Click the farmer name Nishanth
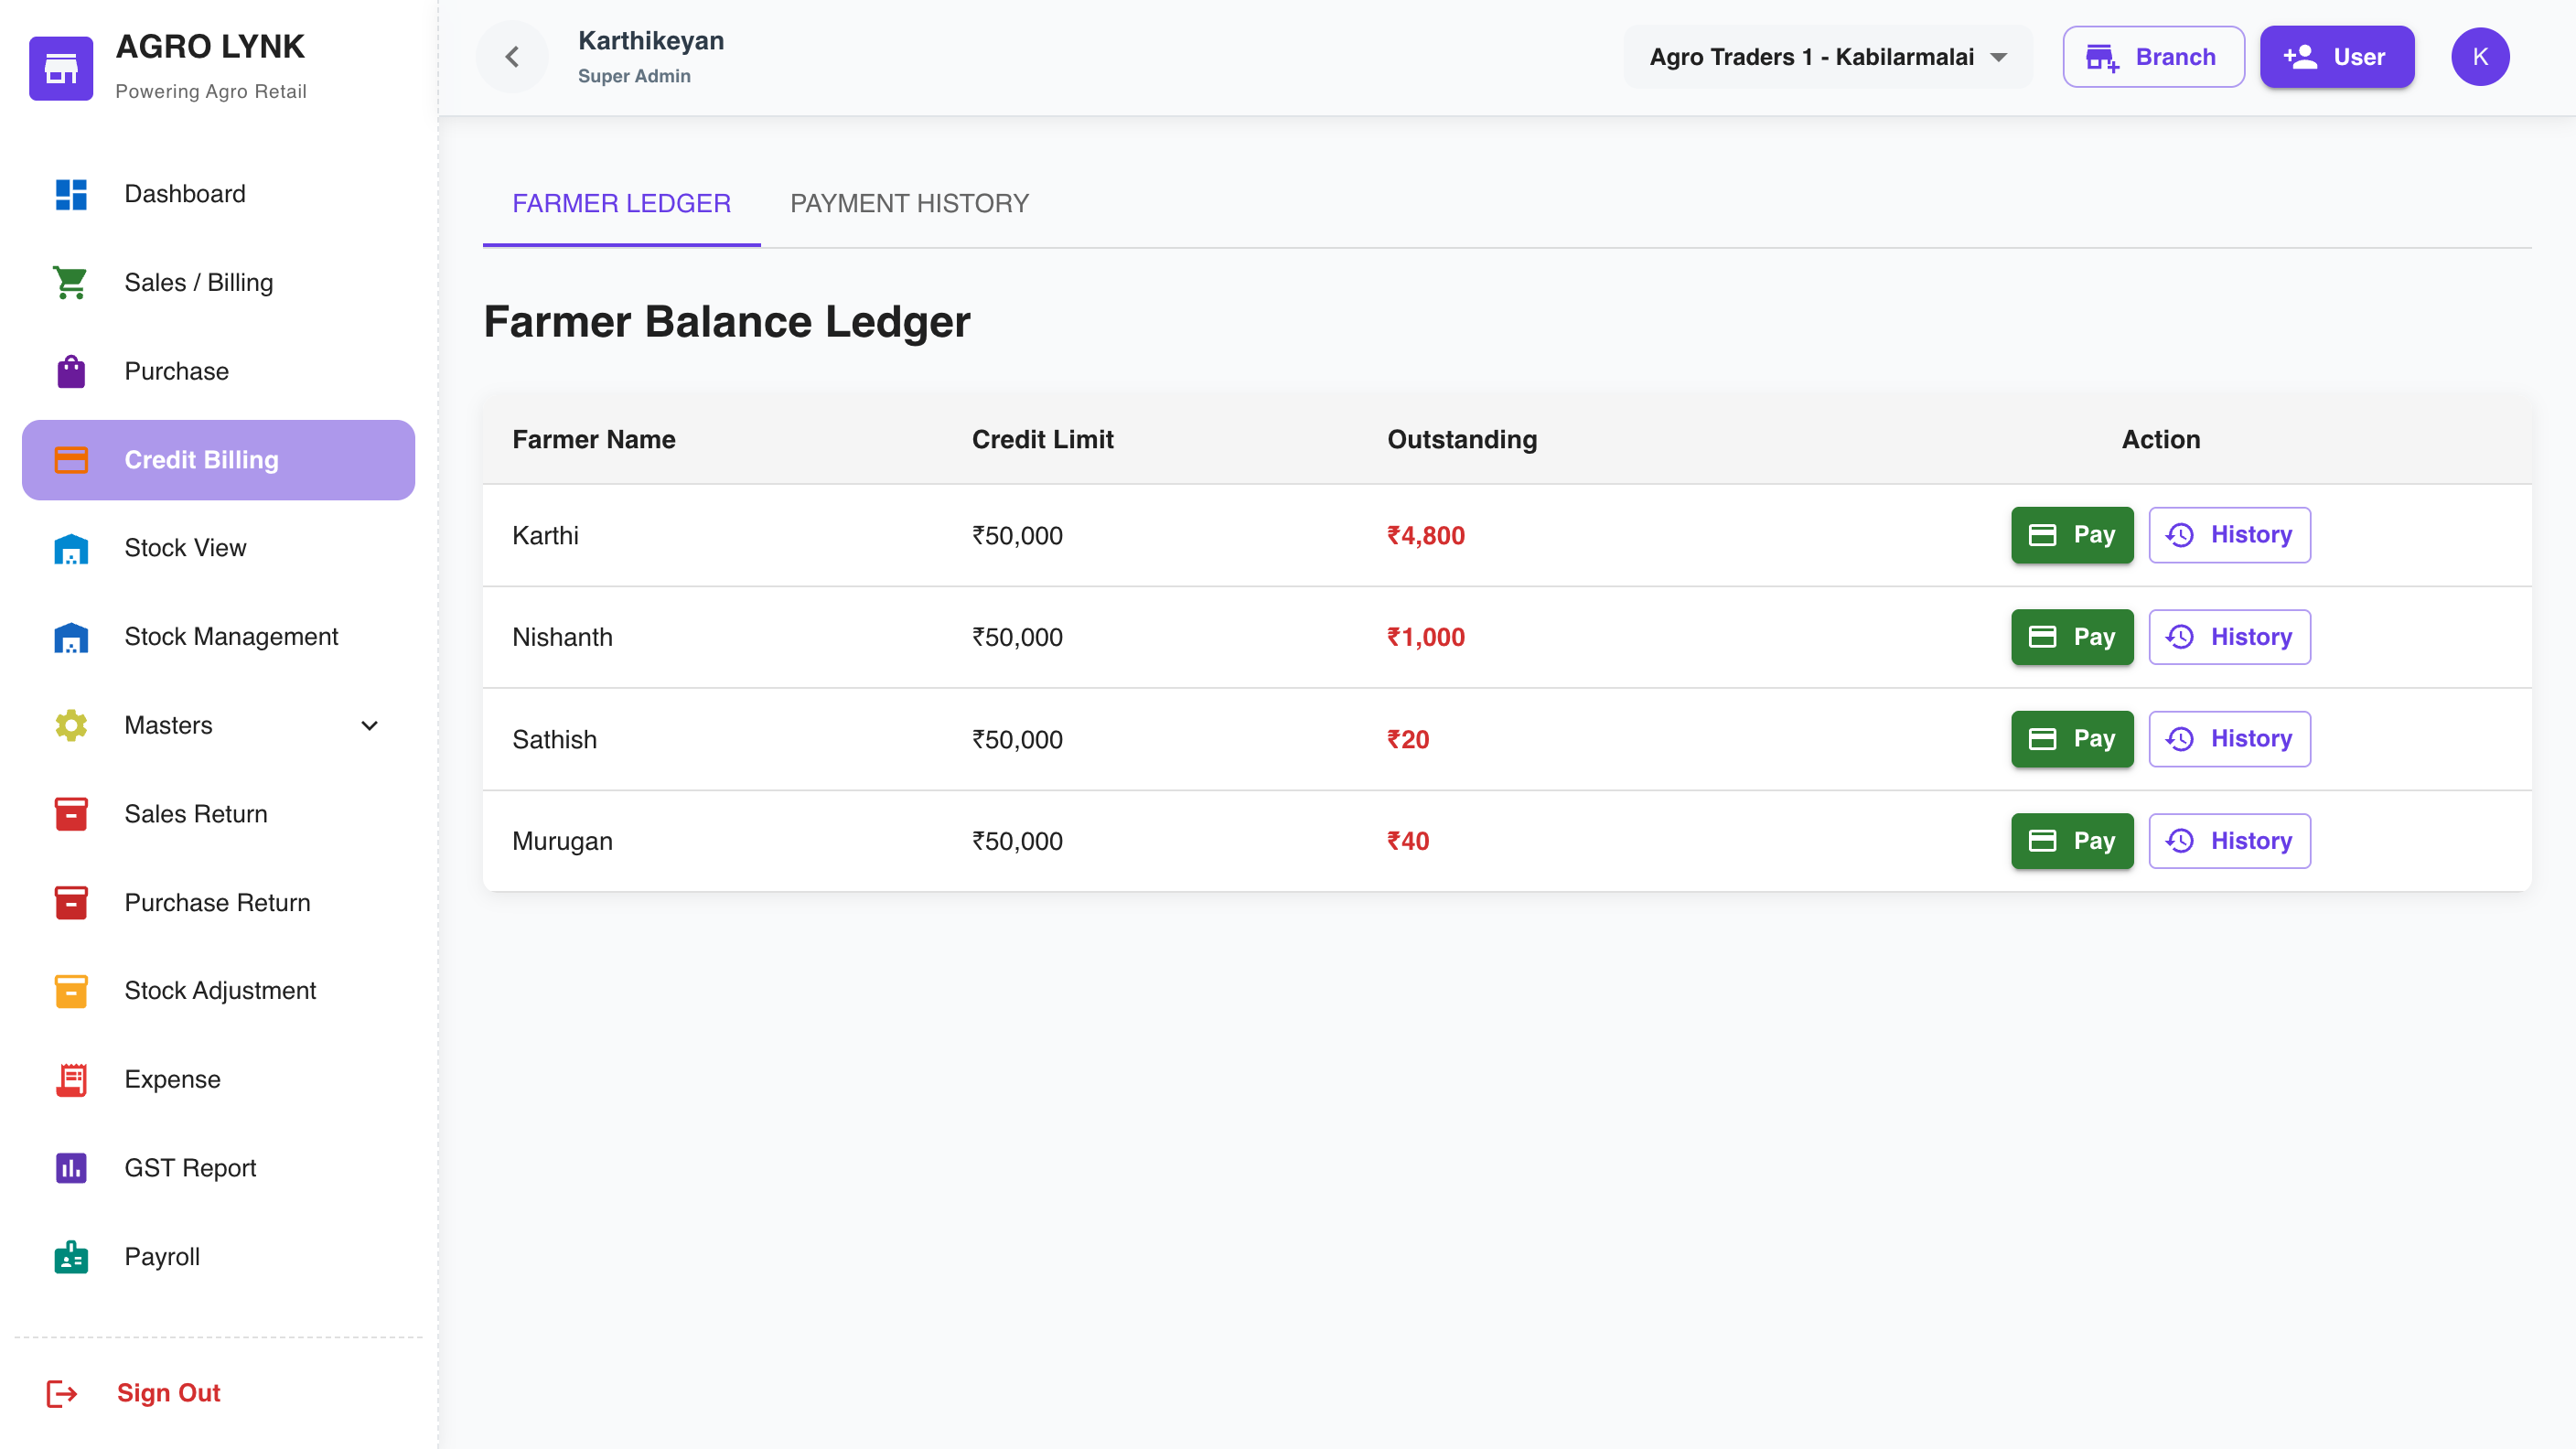This screenshot has width=2576, height=1449. pyautogui.click(x=562, y=638)
